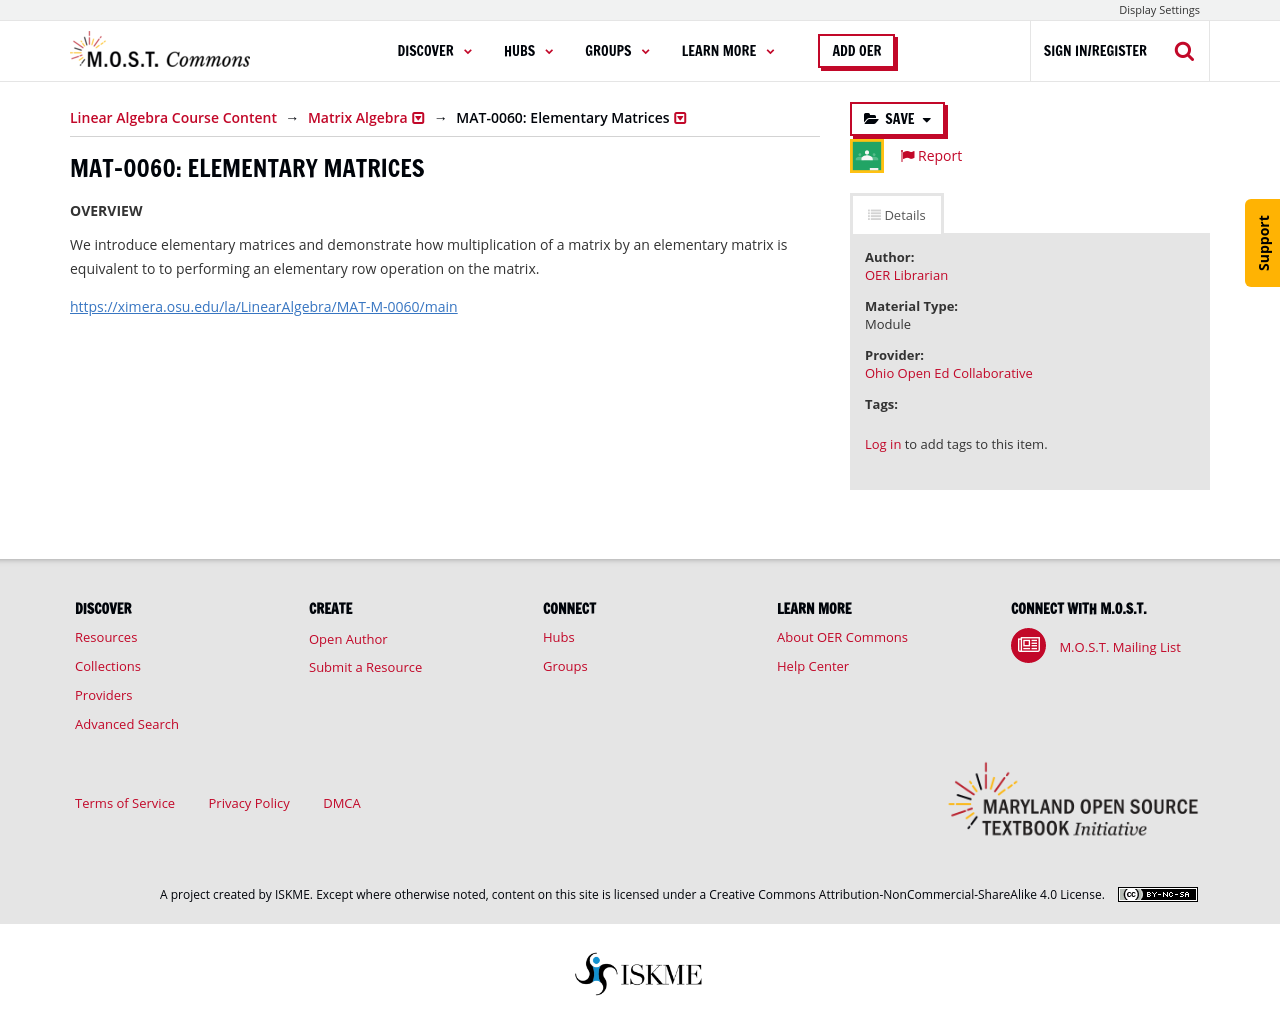Image resolution: width=1280 pixels, height=1024 pixels.
Task: Select the Details tab
Action: point(896,215)
